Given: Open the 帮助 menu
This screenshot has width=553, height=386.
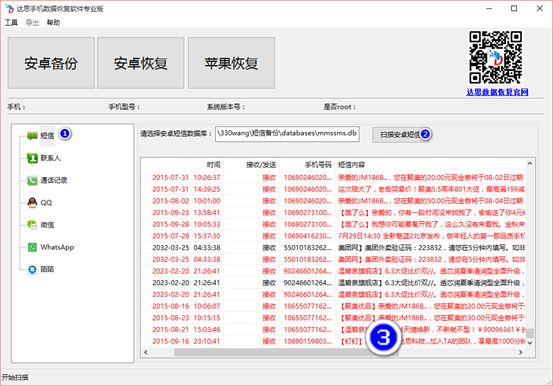Looking at the screenshot, I should (53, 23).
